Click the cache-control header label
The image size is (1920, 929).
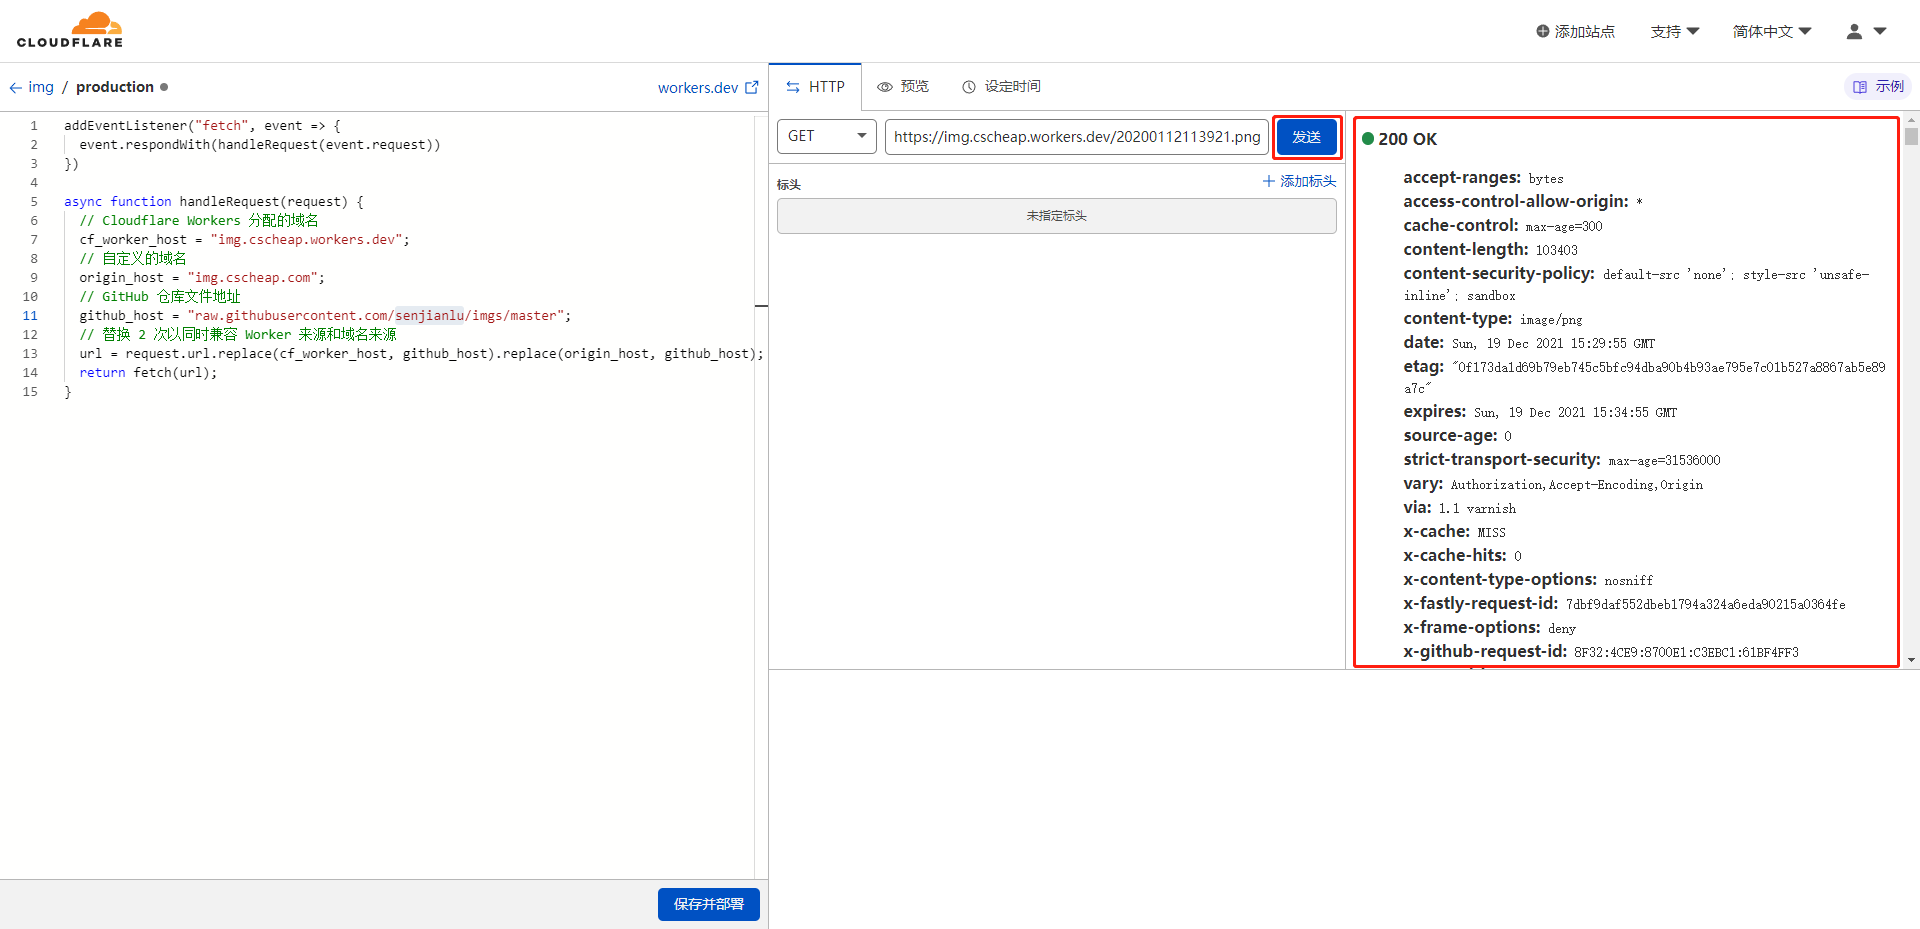(x=1461, y=226)
